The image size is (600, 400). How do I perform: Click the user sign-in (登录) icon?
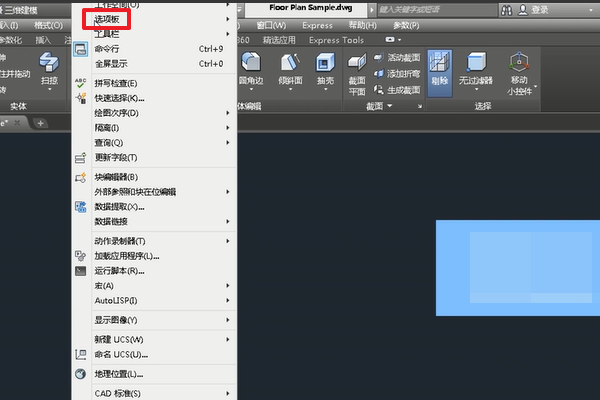(x=523, y=10)
